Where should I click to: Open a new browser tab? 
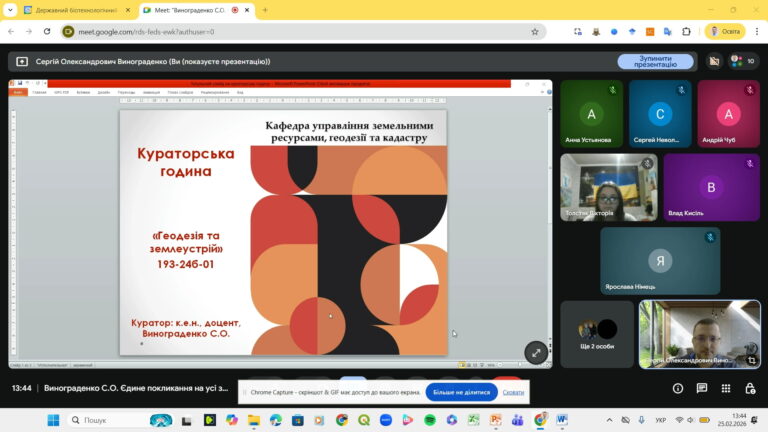tap(265, 10)
